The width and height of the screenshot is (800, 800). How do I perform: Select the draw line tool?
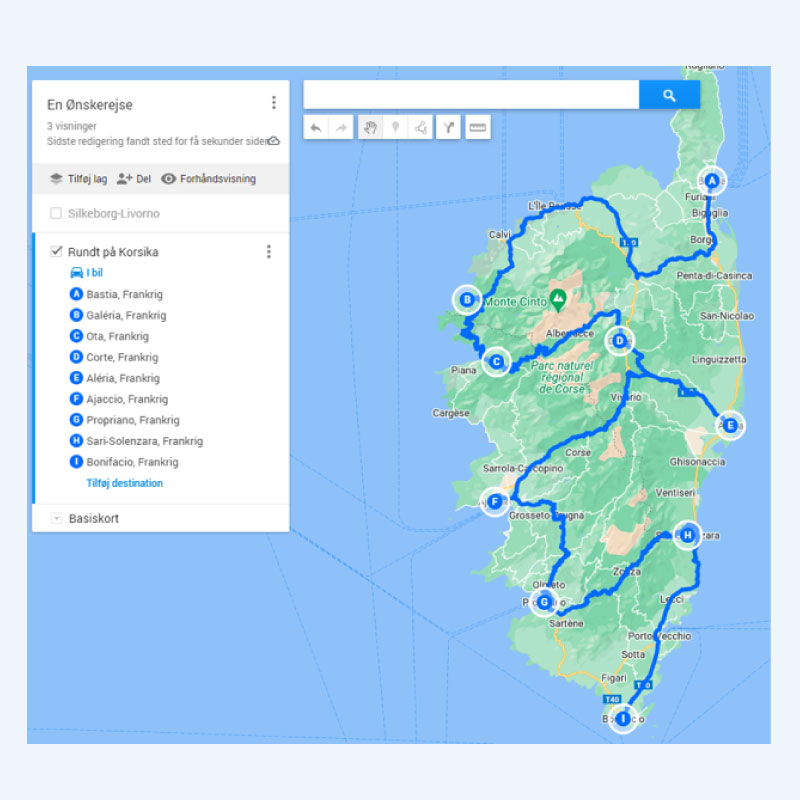point(420,128)
